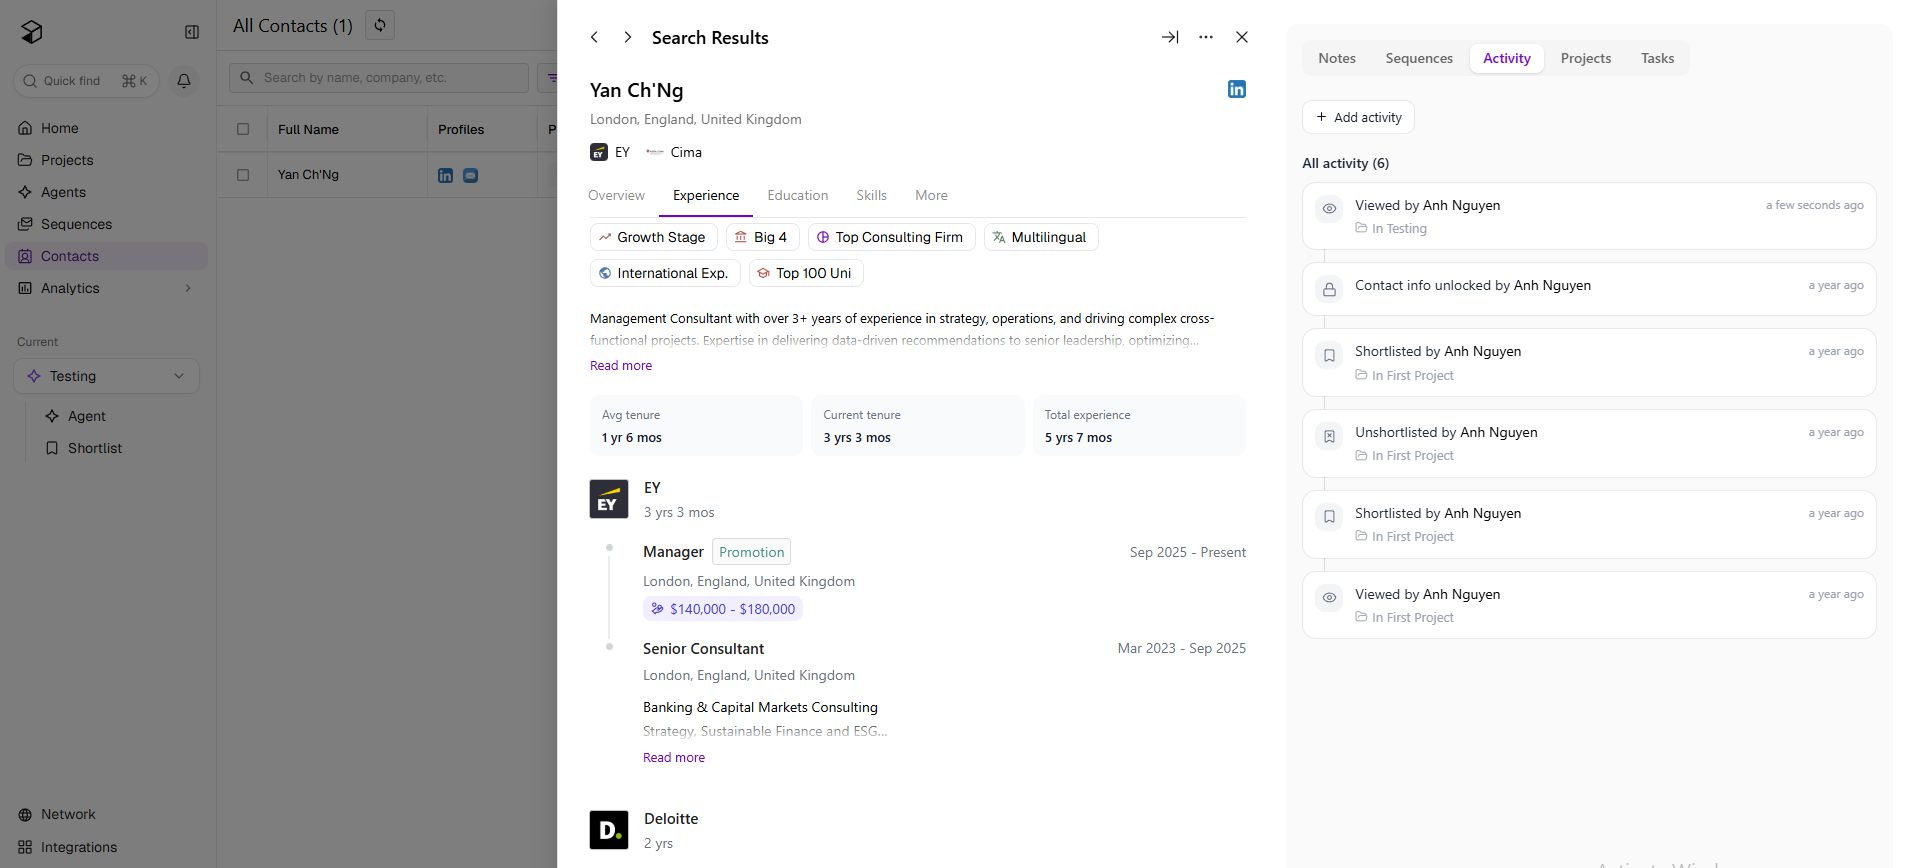Screen dimensions: 1908x868
Task: Click the Top 100 Uni tag
Action: (806, 273)
